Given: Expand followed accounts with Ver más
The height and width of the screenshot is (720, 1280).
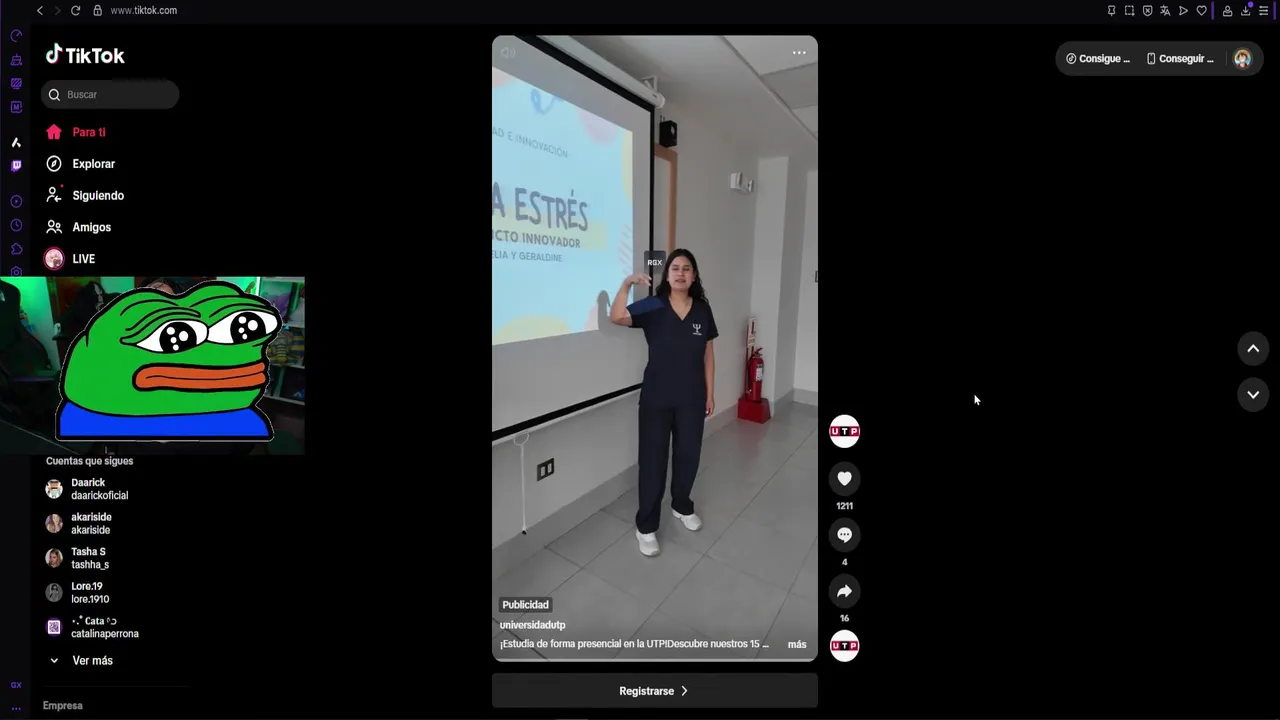Looking at the screenshot, I should [80, 661].
